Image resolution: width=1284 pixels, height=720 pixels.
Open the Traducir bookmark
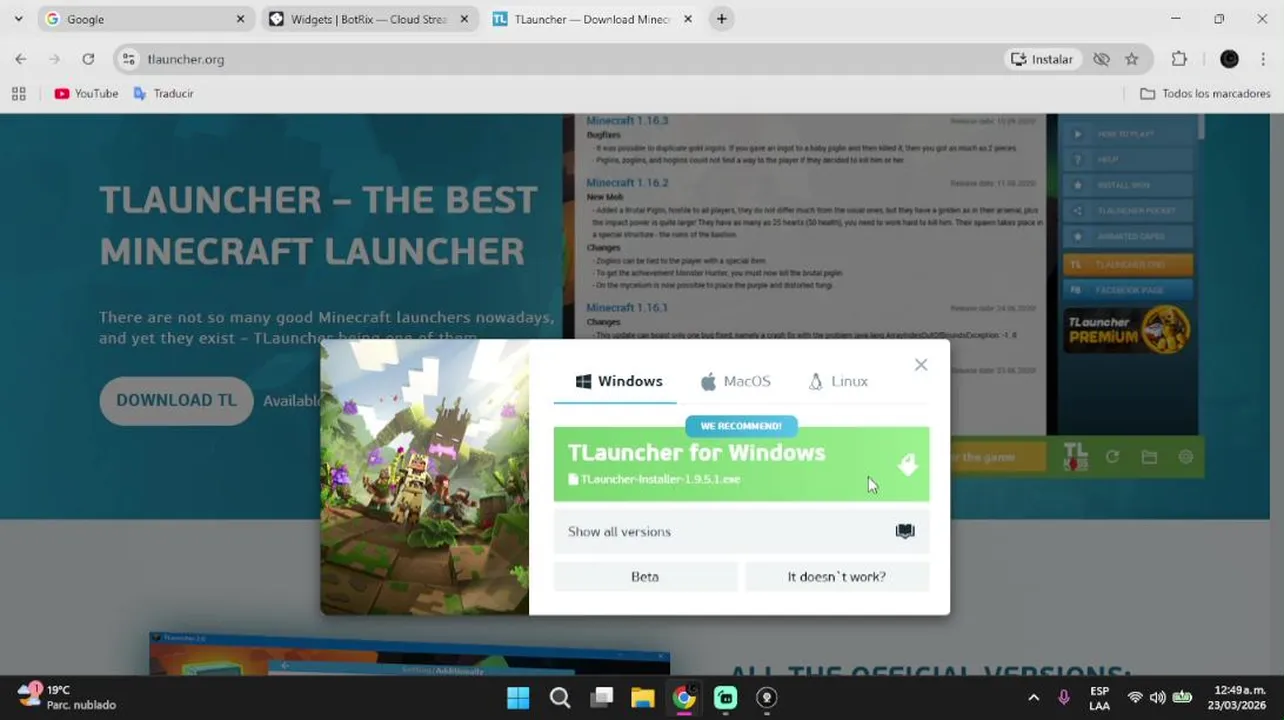[163, 93]
